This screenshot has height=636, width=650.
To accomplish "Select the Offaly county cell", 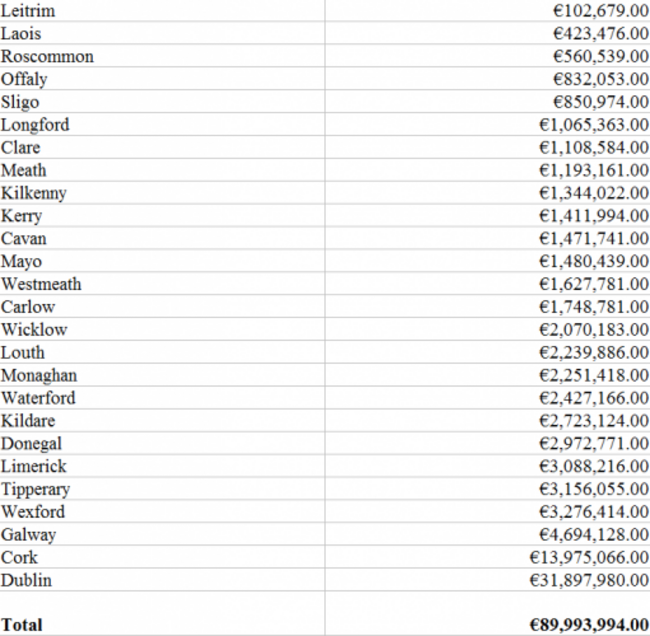I will tap(162, 79).
